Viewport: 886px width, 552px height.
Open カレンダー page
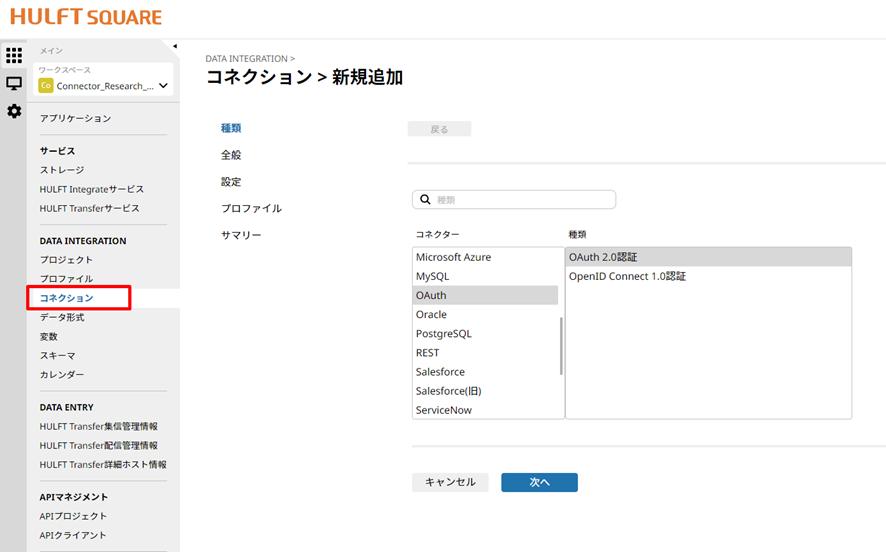tap(62, 374)
